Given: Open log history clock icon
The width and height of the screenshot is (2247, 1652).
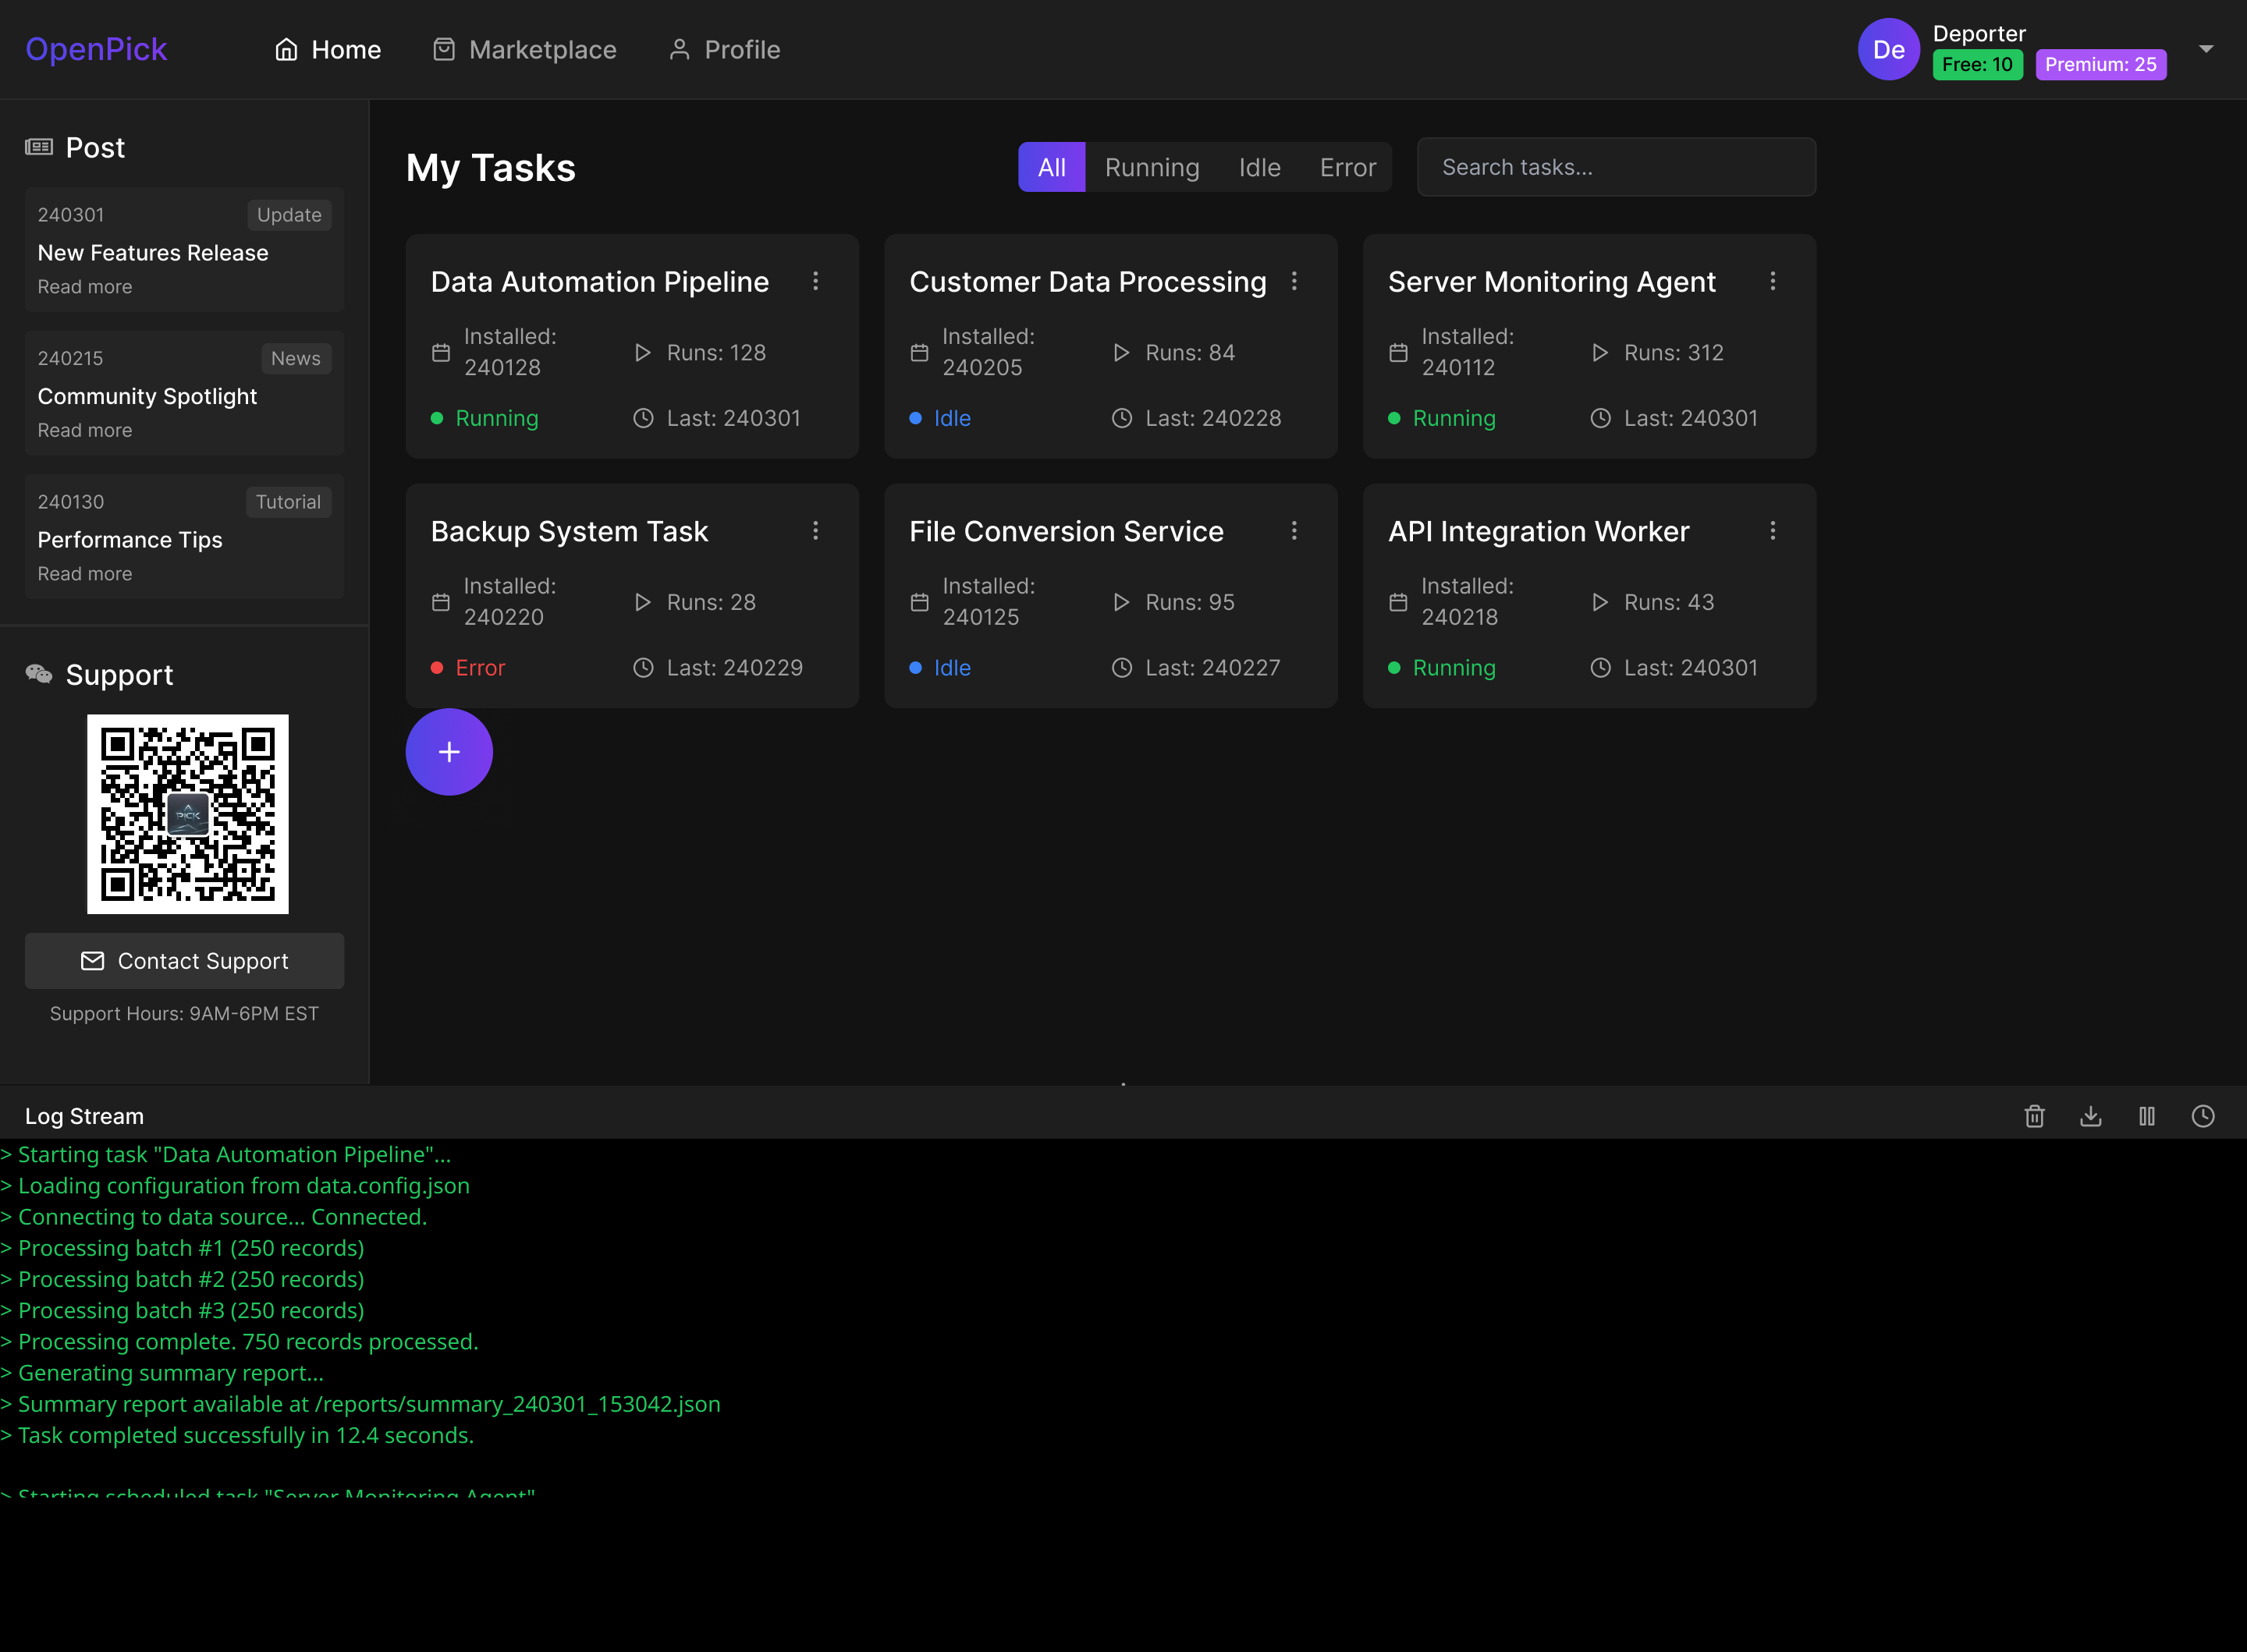Looking at the screenshot, I should [2202, 1116].
